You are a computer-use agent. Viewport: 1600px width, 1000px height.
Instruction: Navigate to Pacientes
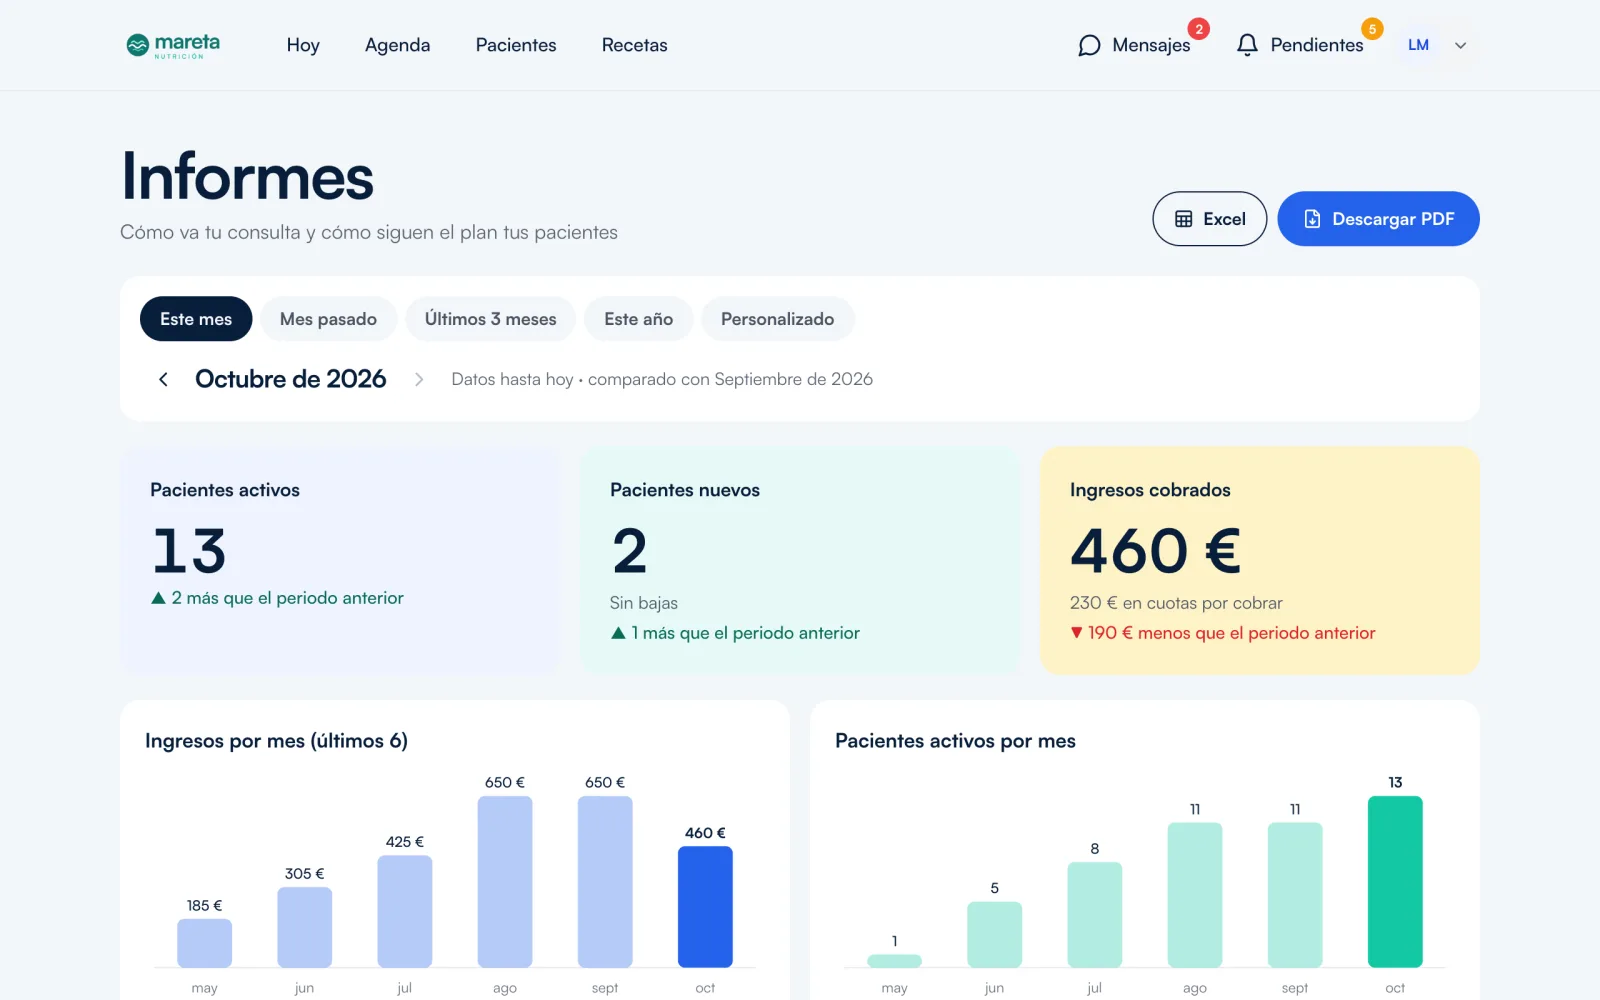pos(516,45)
